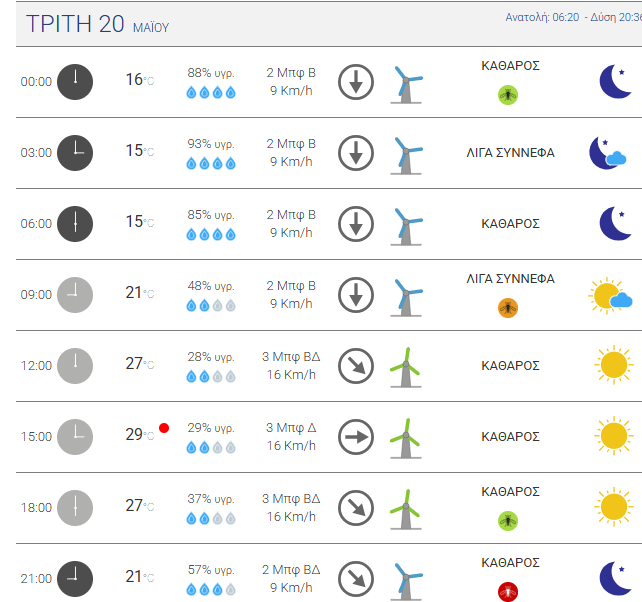Click the sun with cloud icon at 09:00
Viewport: 642px width, 602px height.
[610, 295]
